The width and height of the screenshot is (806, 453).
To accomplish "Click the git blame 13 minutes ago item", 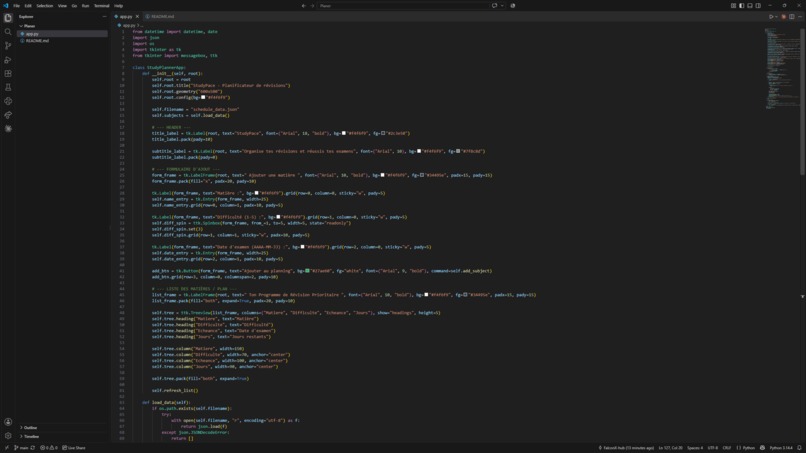I will 626,448.
